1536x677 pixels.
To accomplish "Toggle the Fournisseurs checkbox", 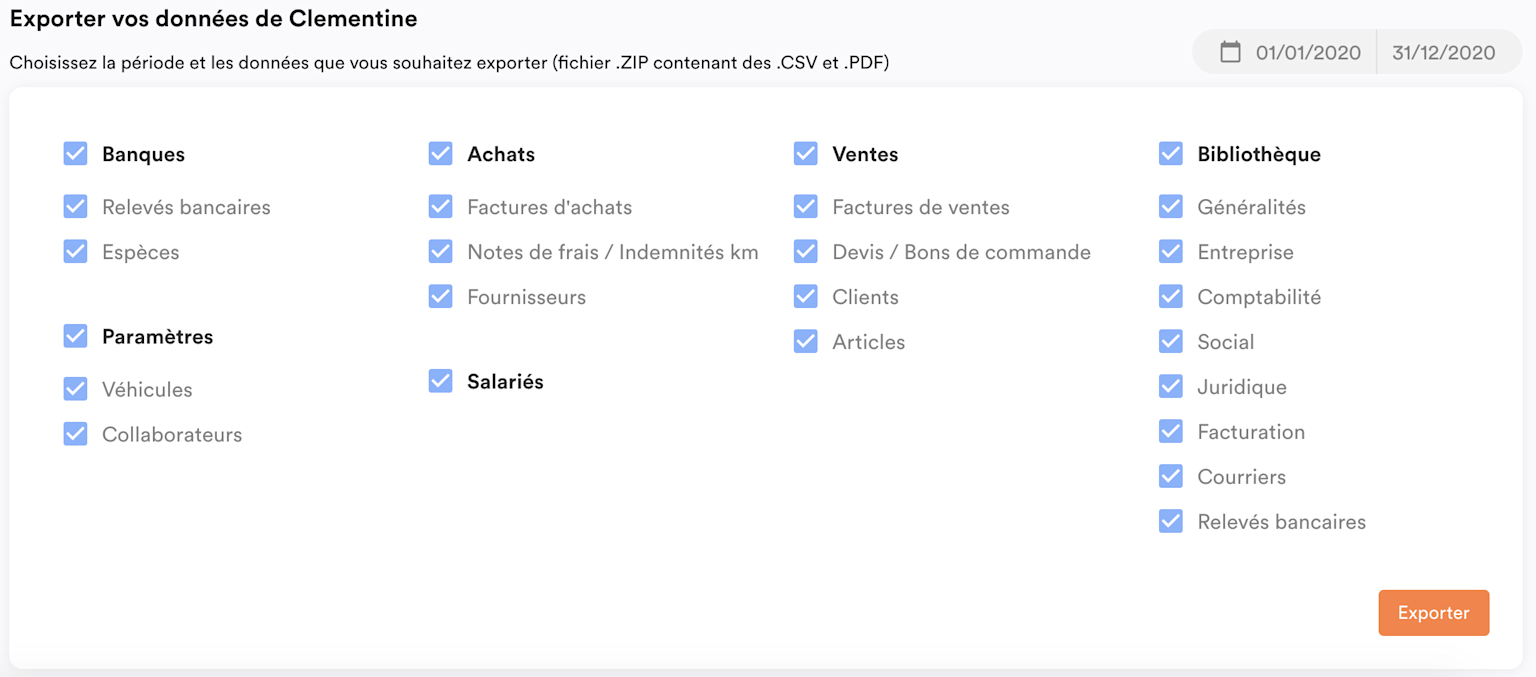I will pos(441,296).
